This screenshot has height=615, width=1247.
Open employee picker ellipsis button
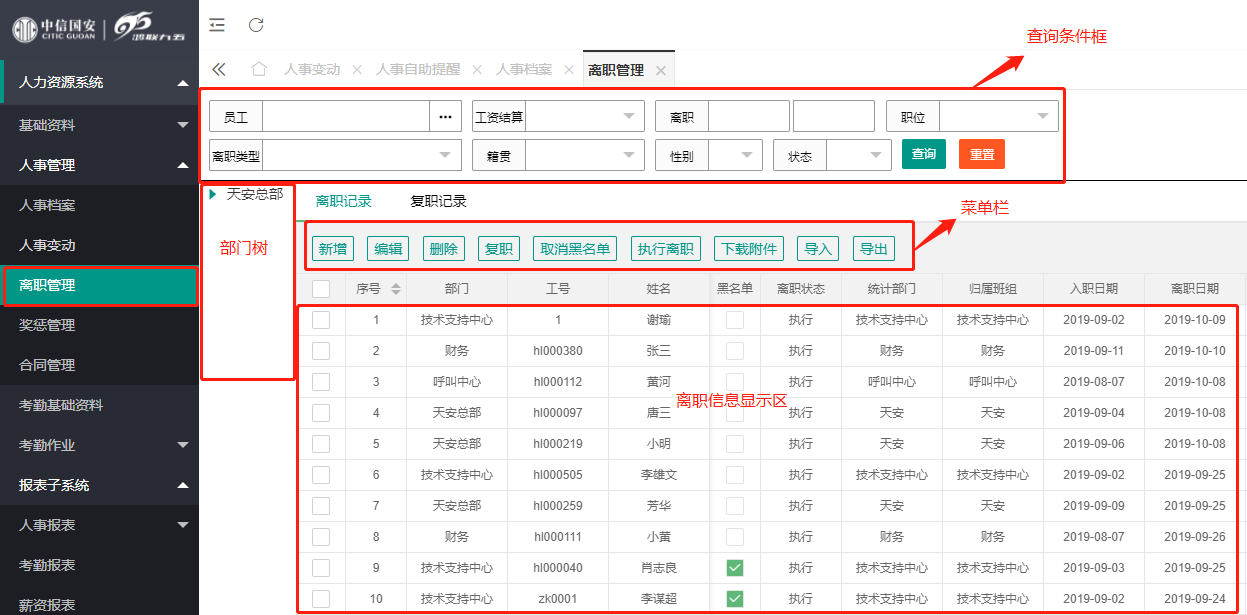(x=445, y=117)
